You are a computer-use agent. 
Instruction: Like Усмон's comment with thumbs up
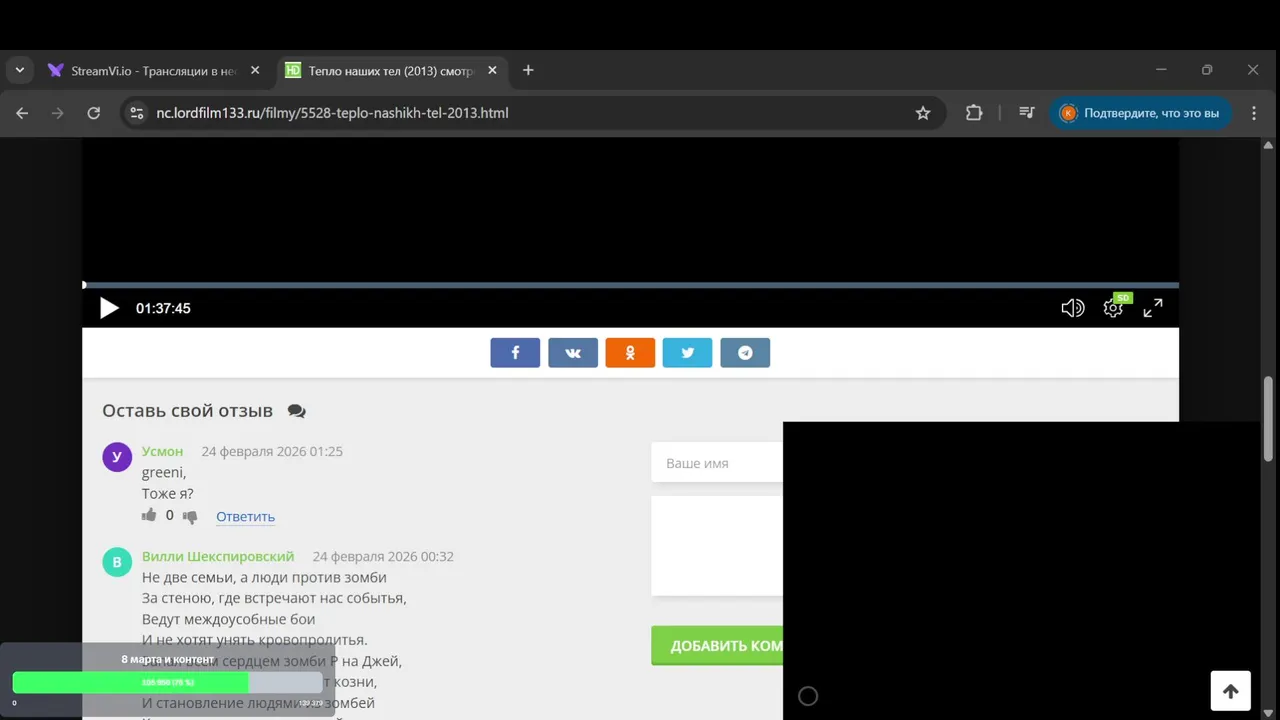pyautogui.click(x=149, y=515)
